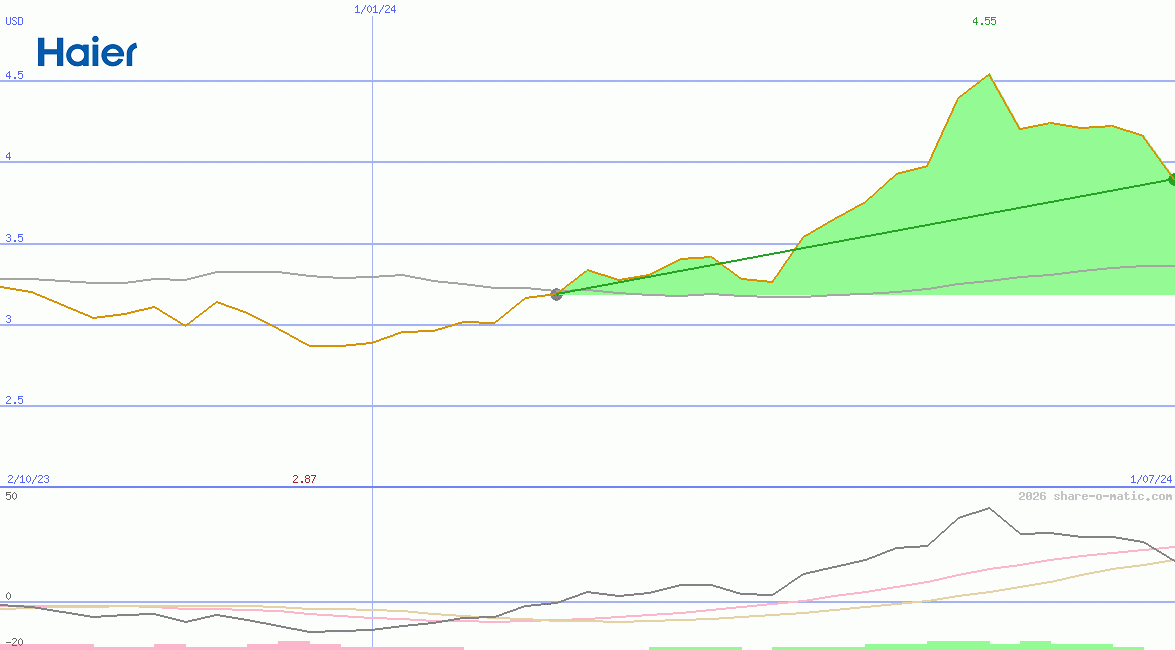The width and height of the screenshot is (1175, 650).
Task: Select the green trend end marker
Action: tap(1172, 179)
